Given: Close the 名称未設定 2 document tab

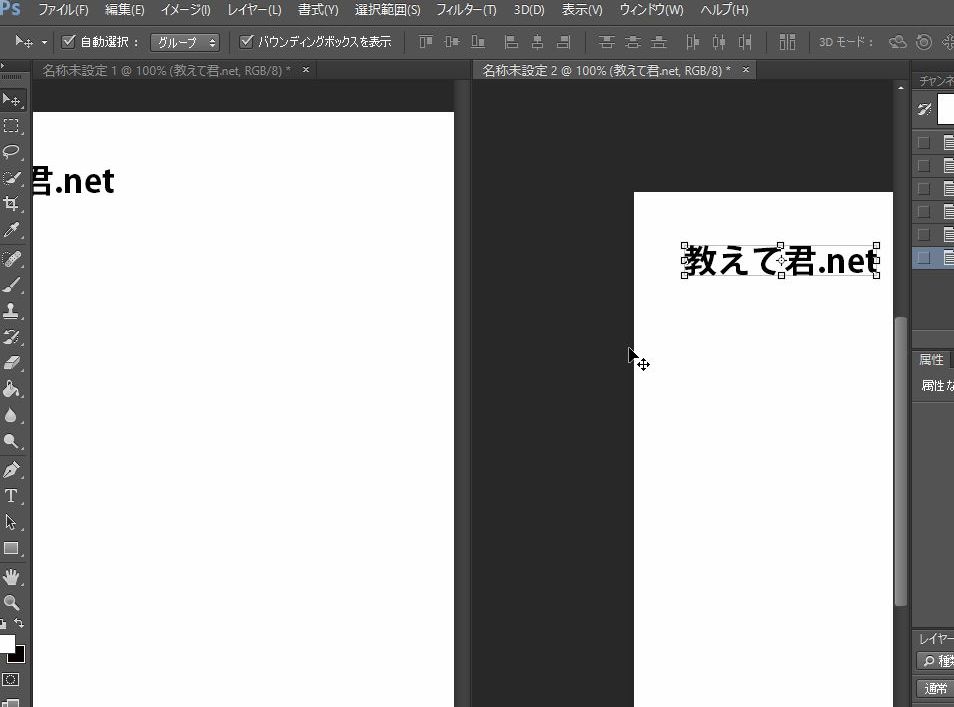Looking at the screenshot, I should point(746,70).
